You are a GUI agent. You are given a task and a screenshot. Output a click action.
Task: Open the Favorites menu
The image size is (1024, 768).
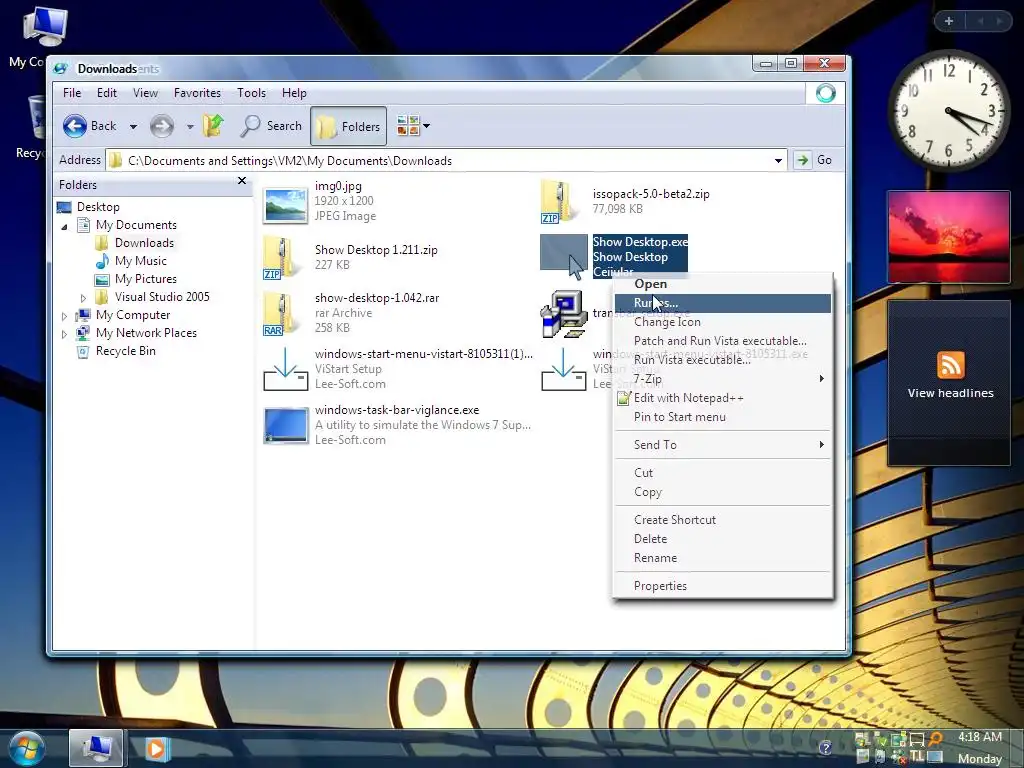point(197,93)
